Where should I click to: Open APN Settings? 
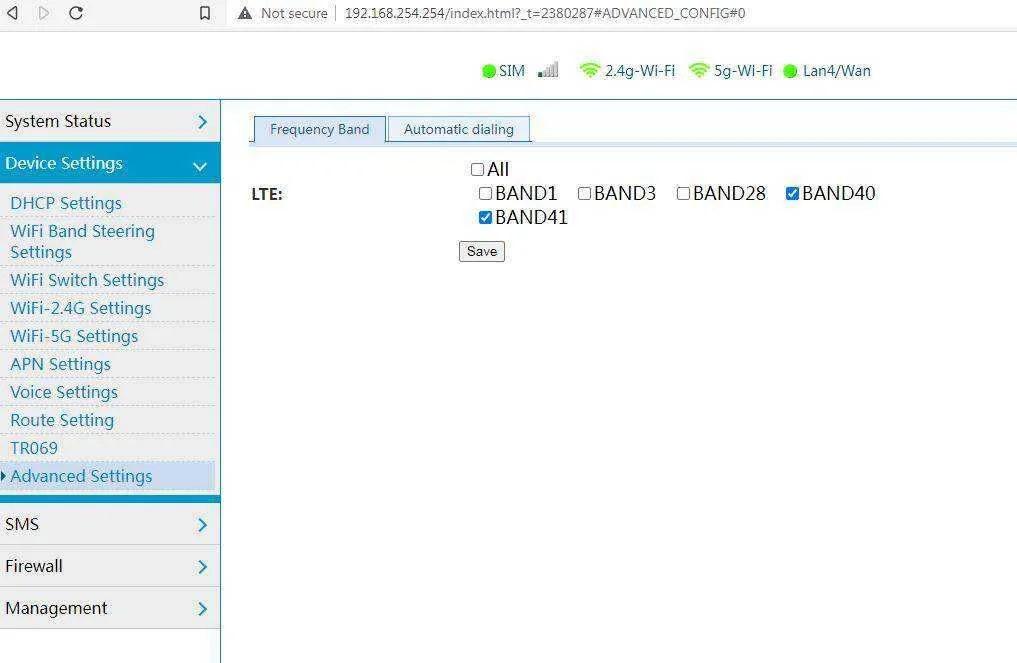[x=60, y=364]
